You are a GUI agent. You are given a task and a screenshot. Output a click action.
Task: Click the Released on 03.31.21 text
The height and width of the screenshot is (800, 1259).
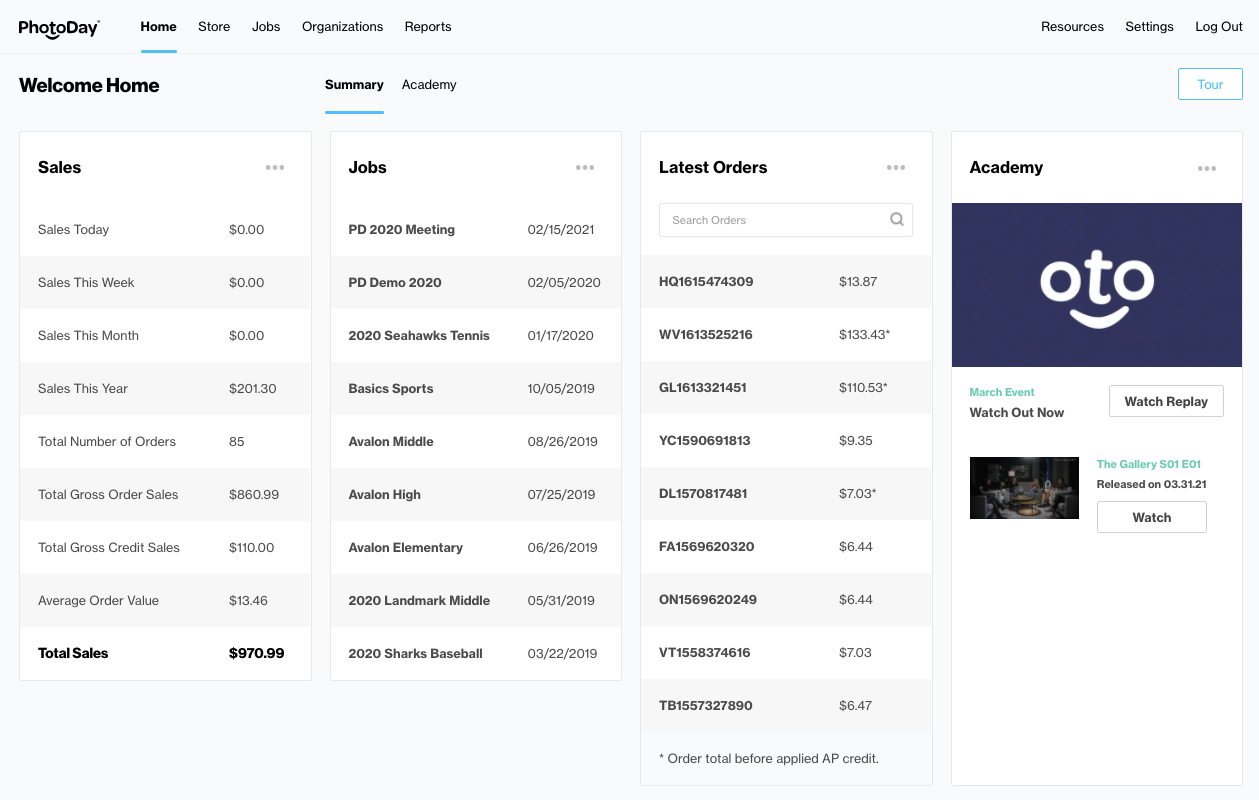(1151, 484)
